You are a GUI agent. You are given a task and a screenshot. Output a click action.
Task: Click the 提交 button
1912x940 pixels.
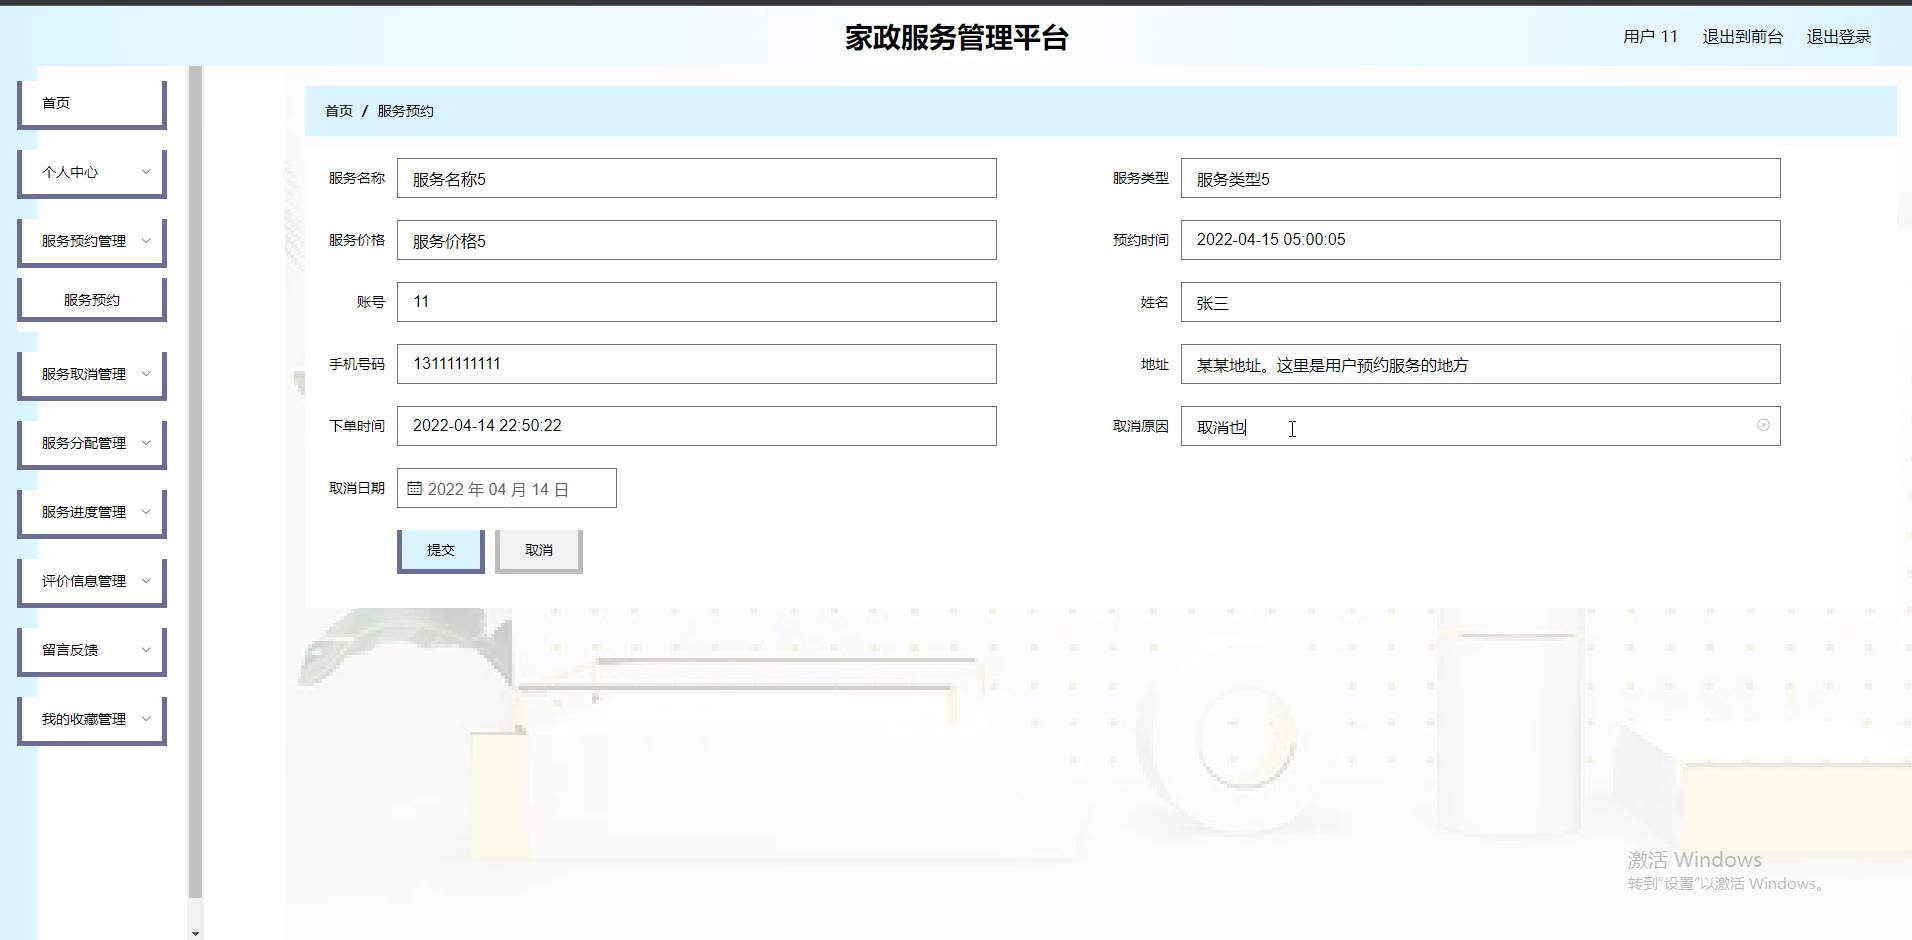[x=441, y=551]
